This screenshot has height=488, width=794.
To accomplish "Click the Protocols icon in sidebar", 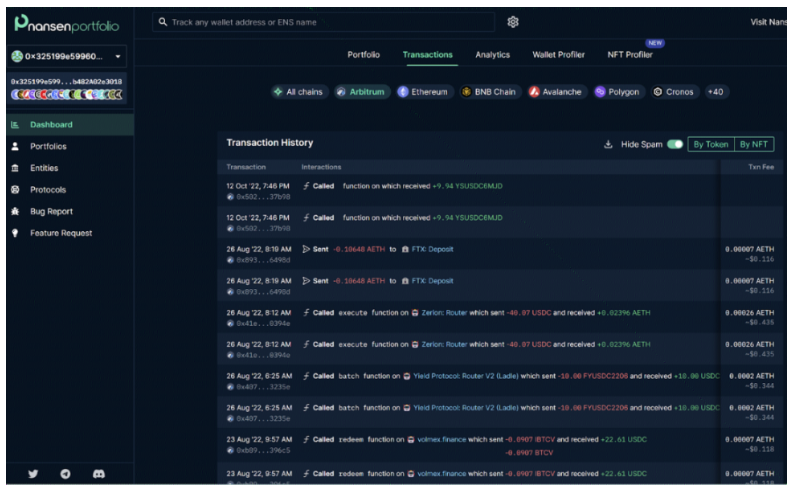I will pos(15,190).
